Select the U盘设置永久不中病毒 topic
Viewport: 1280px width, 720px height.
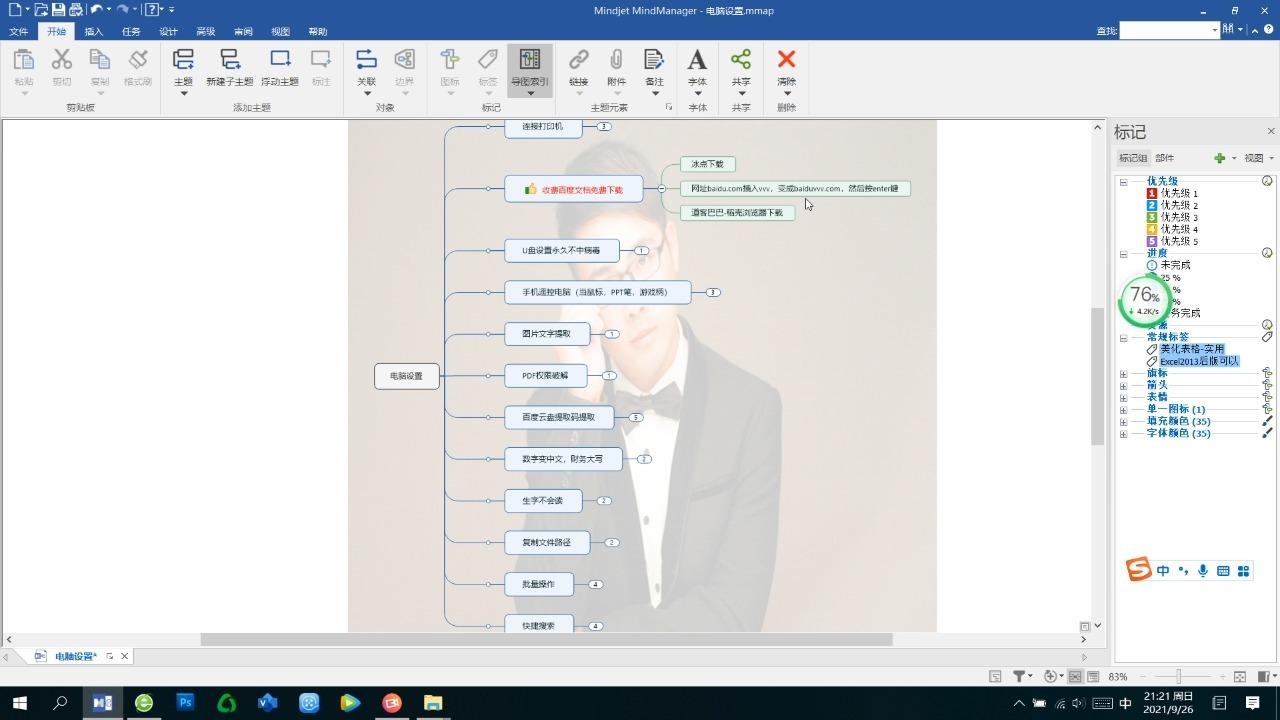pos(562,251)
